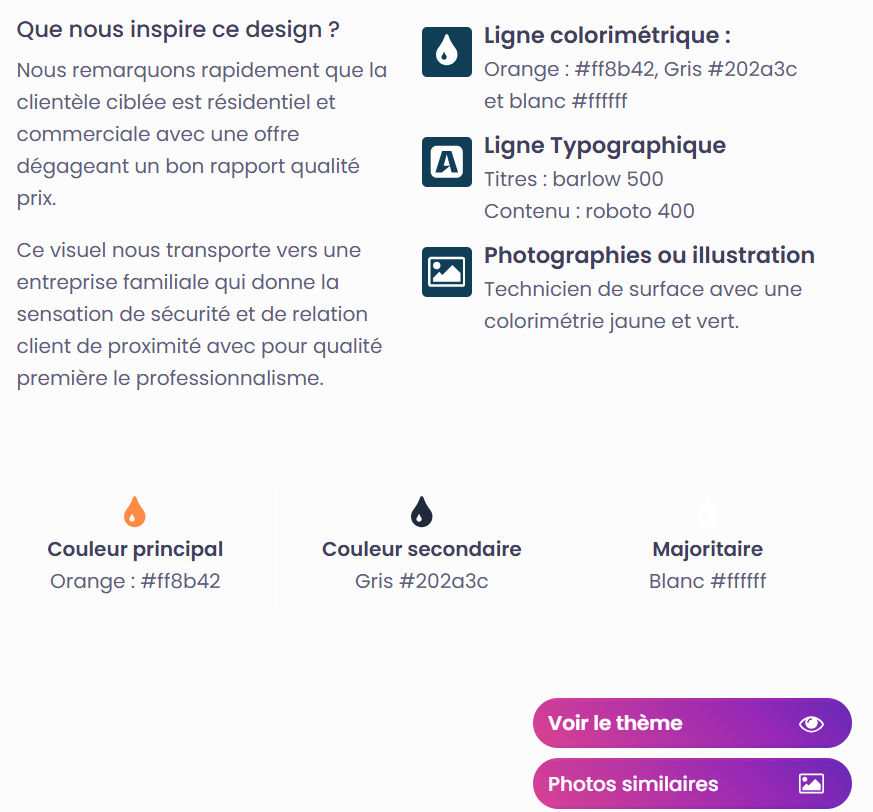Click the white drop above Majoritaire
This screenshot has width=873, height=812.
pos(708,511)
